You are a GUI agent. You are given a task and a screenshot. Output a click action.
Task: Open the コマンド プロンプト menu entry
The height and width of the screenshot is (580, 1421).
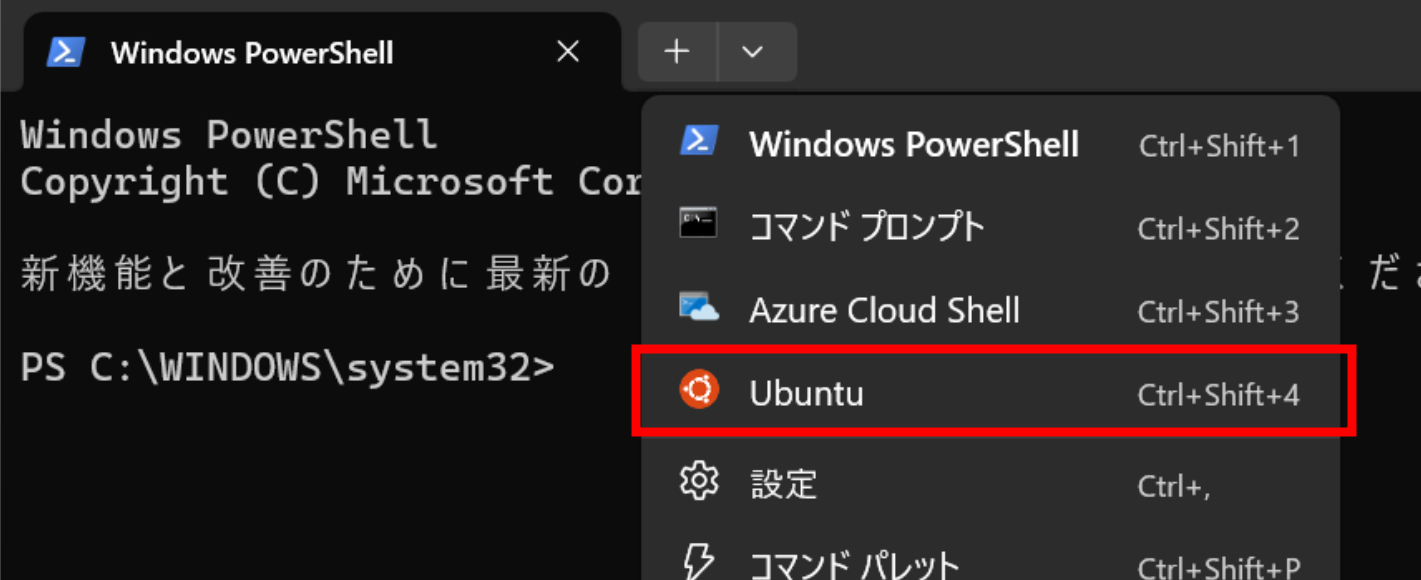click(991, 228)
